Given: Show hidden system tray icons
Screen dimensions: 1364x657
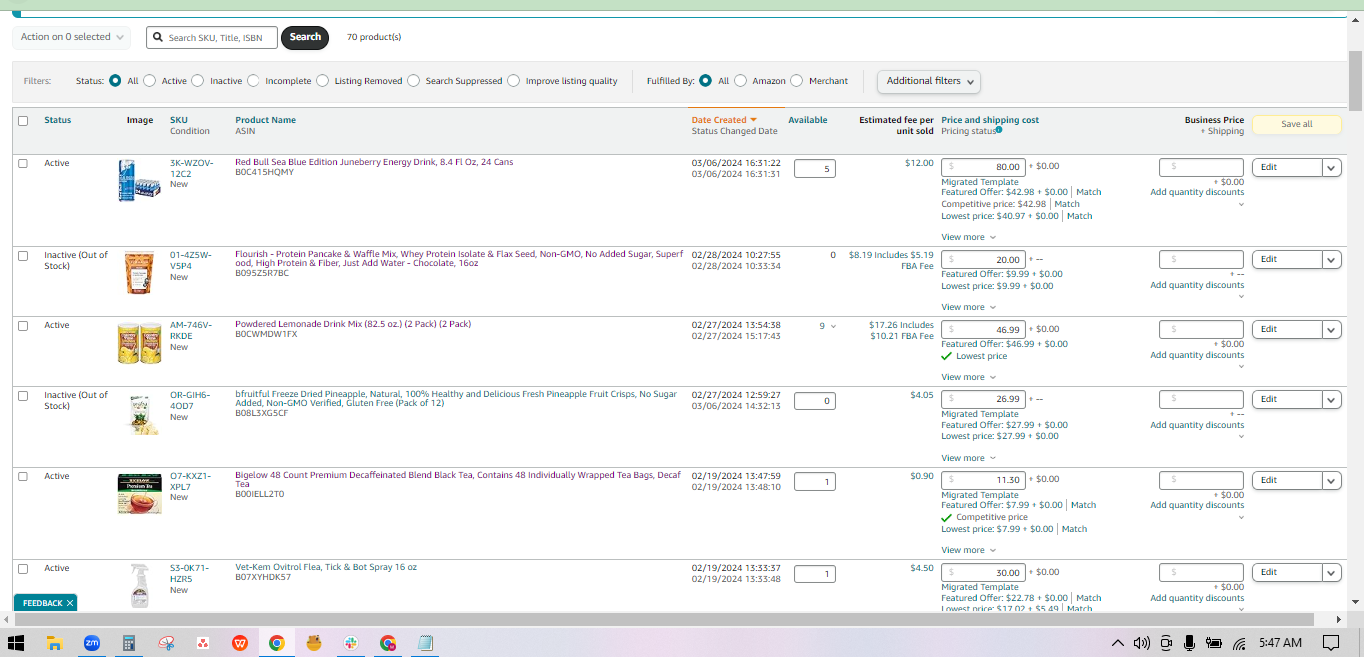Looking at the screenshot, I should (x=1118, y=643).
